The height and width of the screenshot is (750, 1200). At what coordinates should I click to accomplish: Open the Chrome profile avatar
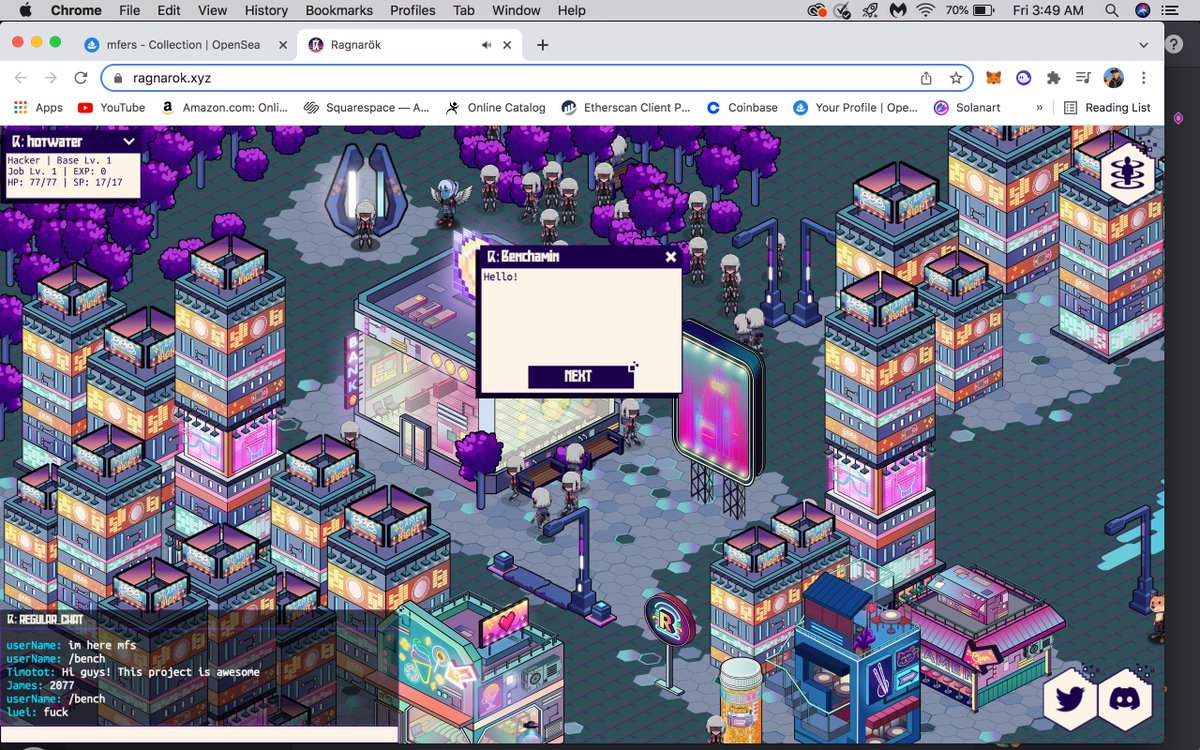(1113, 78)
